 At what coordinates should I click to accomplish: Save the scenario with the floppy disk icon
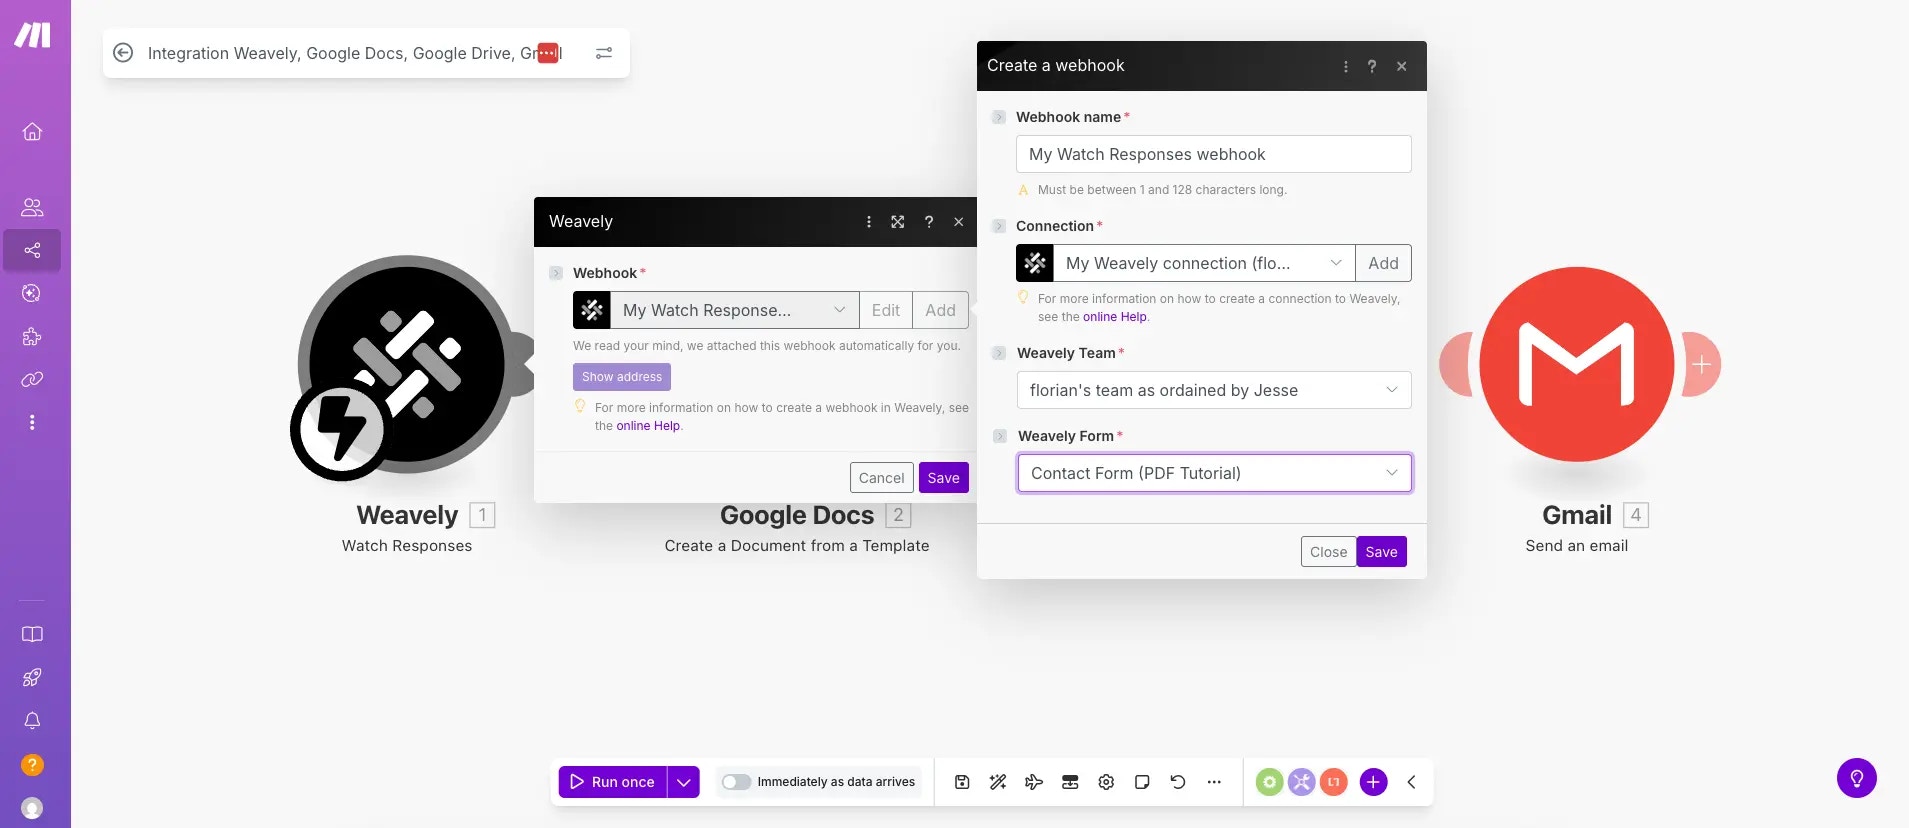962,782
